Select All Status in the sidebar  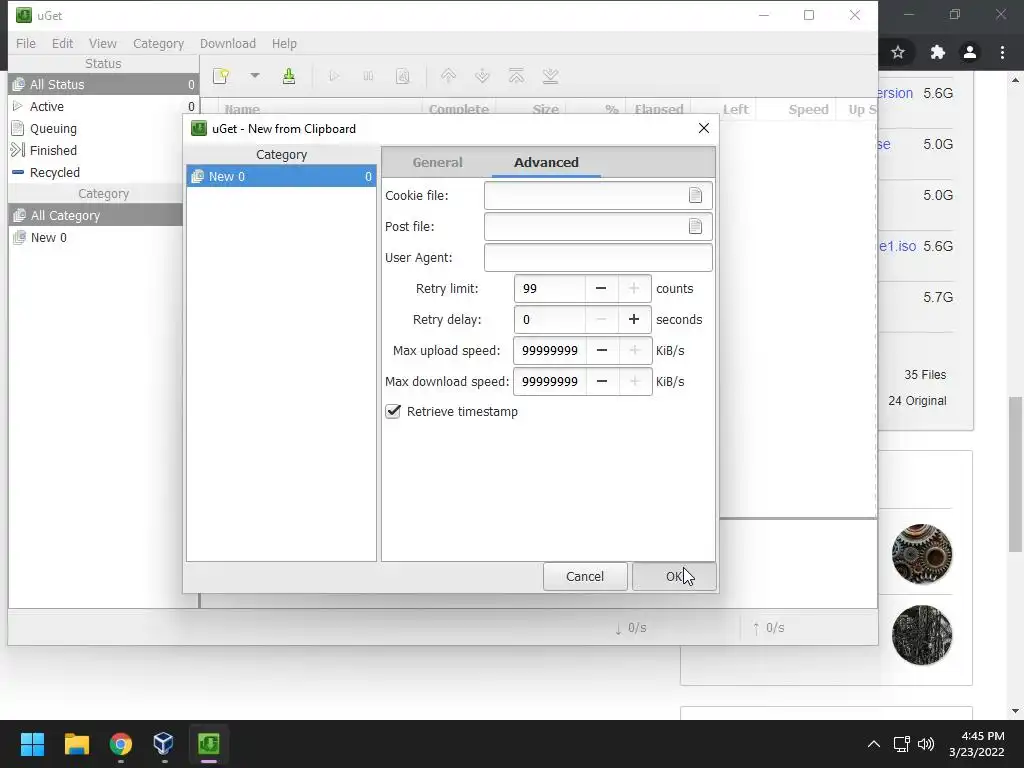point(103,84)
